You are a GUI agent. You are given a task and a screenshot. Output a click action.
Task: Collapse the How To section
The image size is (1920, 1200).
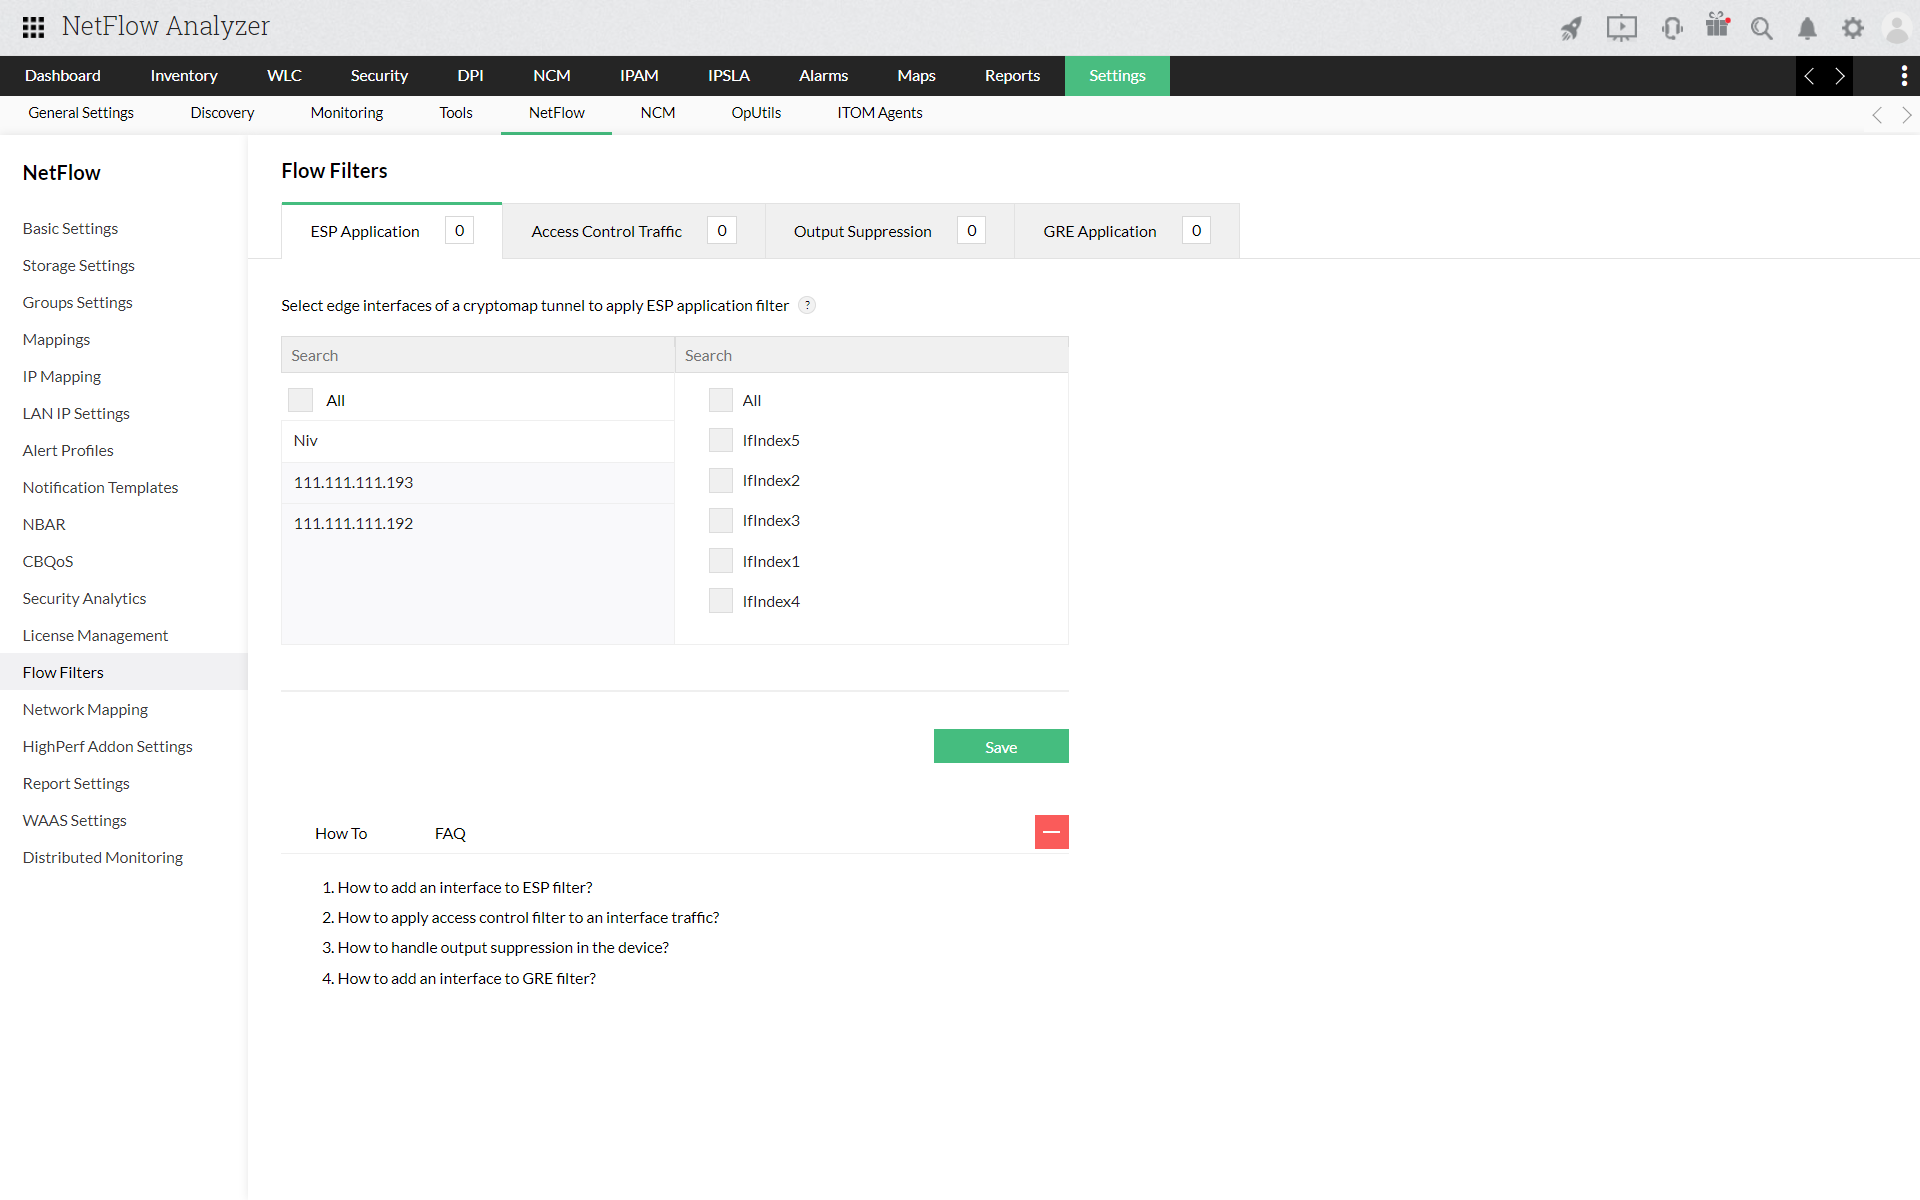1051,831
